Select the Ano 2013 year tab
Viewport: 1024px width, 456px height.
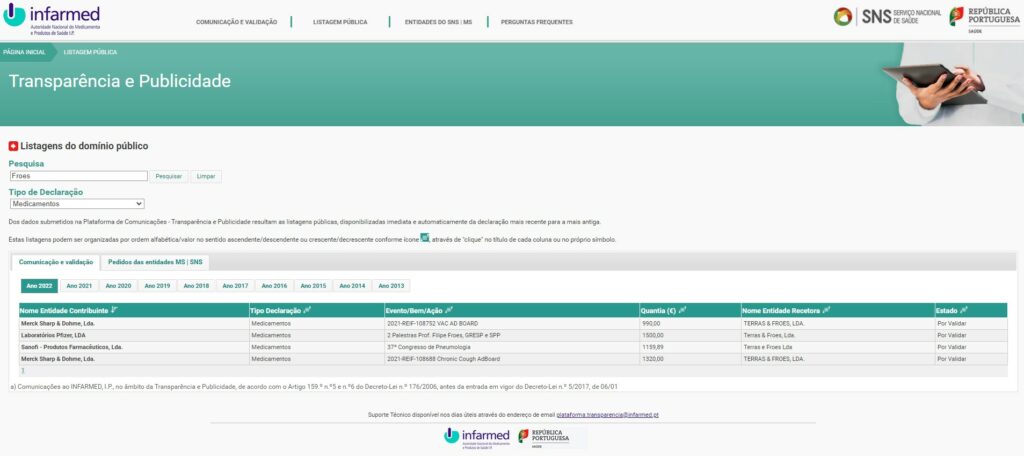[x=391, y=286]
